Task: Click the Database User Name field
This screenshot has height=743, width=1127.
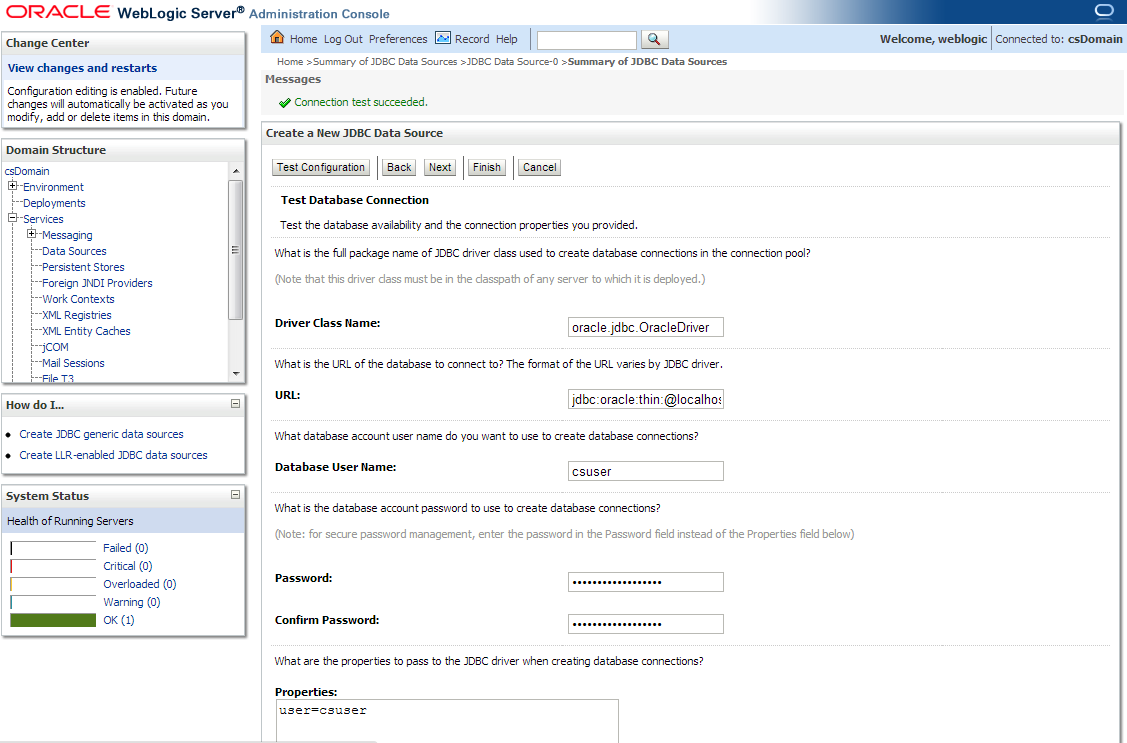Action: (645, 471)
